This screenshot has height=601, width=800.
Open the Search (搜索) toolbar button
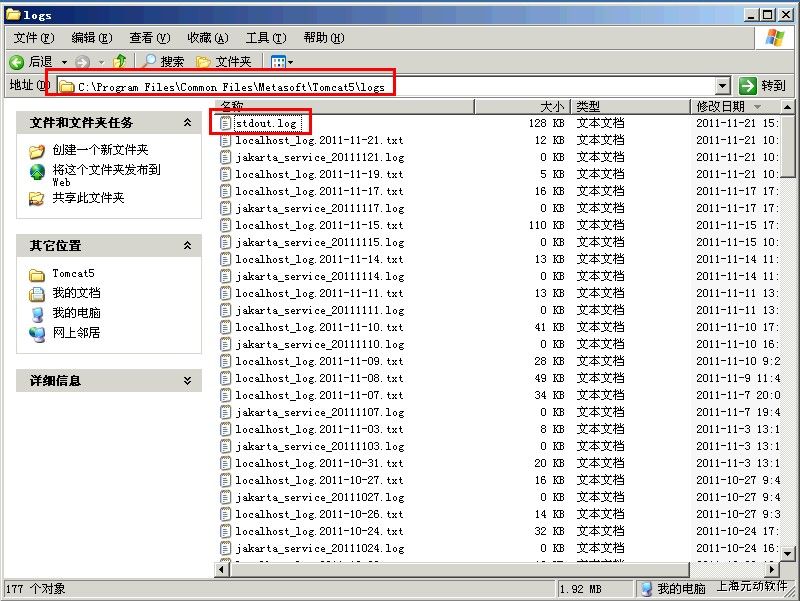(163, 62)
